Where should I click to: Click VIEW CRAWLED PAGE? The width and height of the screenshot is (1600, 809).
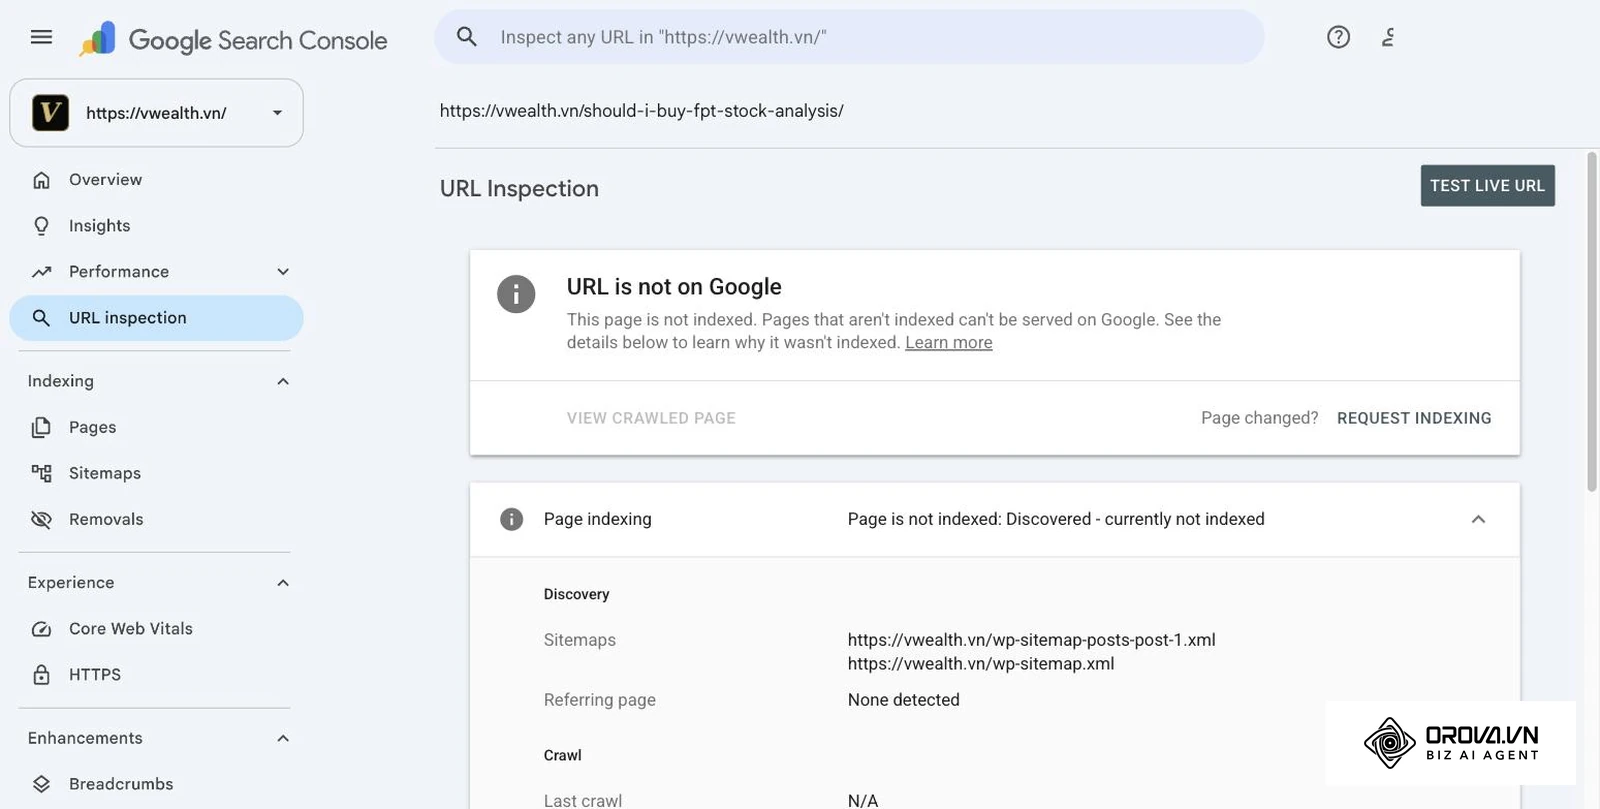(651, 418)
